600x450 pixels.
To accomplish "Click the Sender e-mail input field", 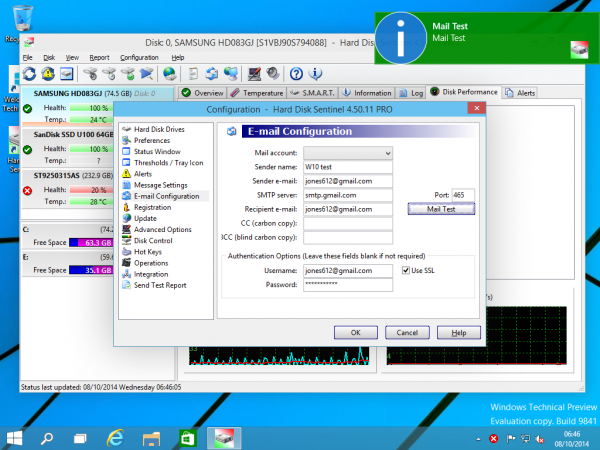I will [348, 181].
